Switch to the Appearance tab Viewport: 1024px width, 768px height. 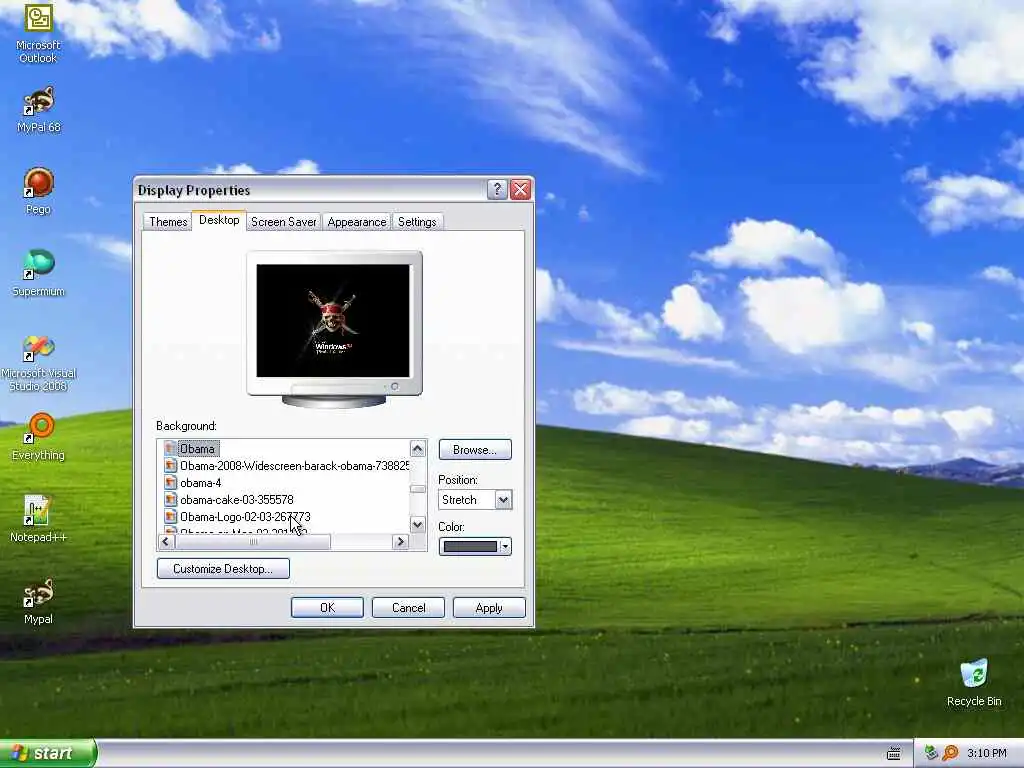pos(357,221)
